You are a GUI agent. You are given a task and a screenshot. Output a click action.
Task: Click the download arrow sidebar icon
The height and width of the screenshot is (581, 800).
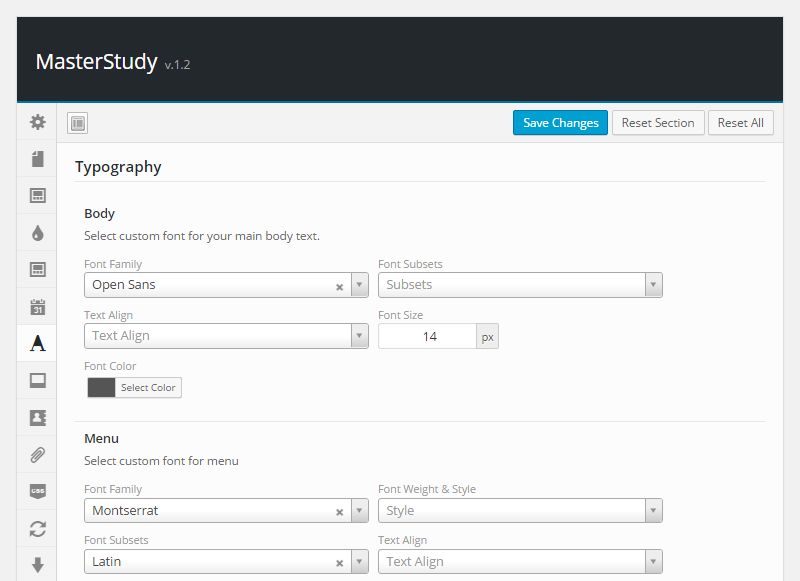pyautogui.click(x=37, y=564)
